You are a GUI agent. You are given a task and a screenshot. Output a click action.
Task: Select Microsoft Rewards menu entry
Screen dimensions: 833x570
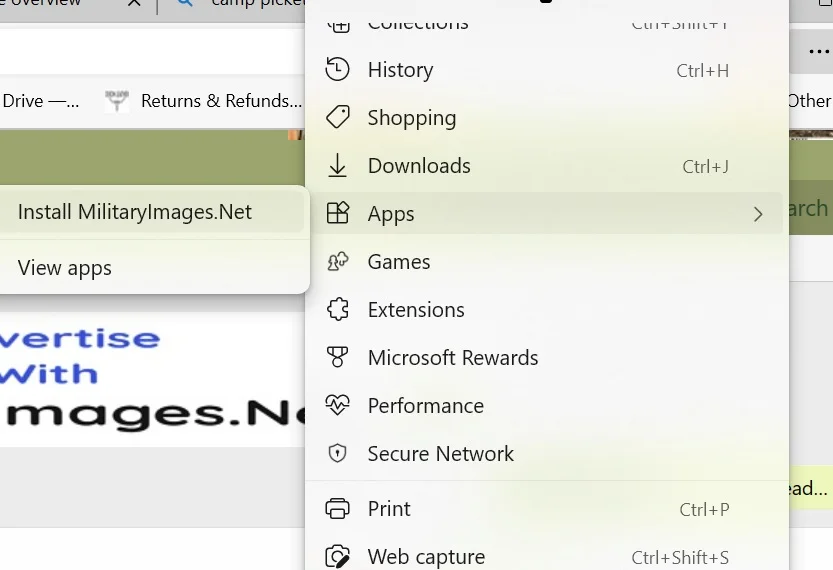point(547,358)
